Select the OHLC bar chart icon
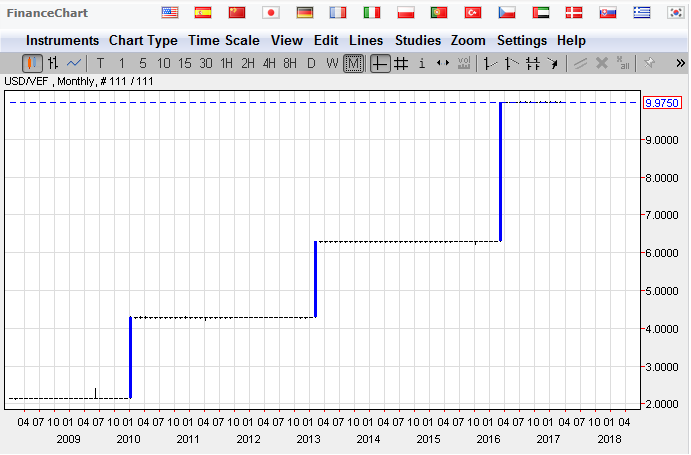 tap(53, 63)
